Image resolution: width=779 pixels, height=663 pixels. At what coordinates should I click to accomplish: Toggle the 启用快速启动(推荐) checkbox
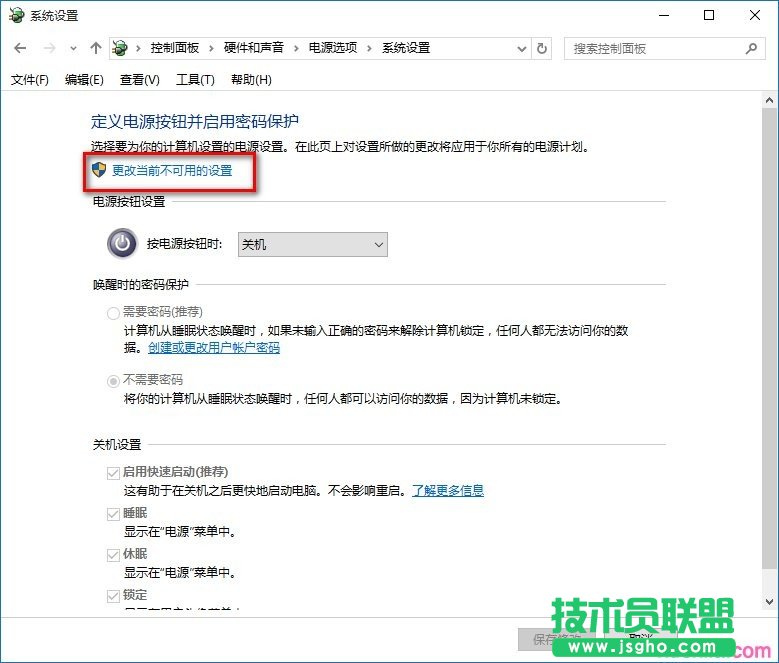tap(113, 472)
